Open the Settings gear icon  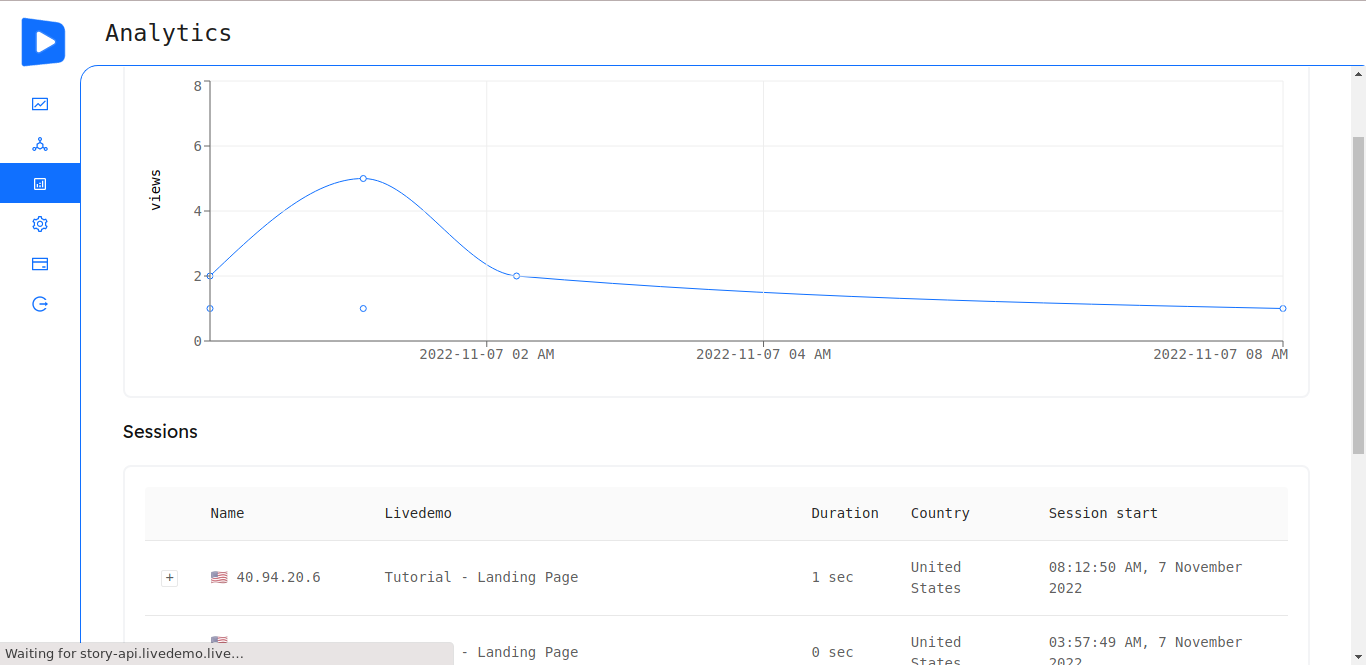point(40,224)
